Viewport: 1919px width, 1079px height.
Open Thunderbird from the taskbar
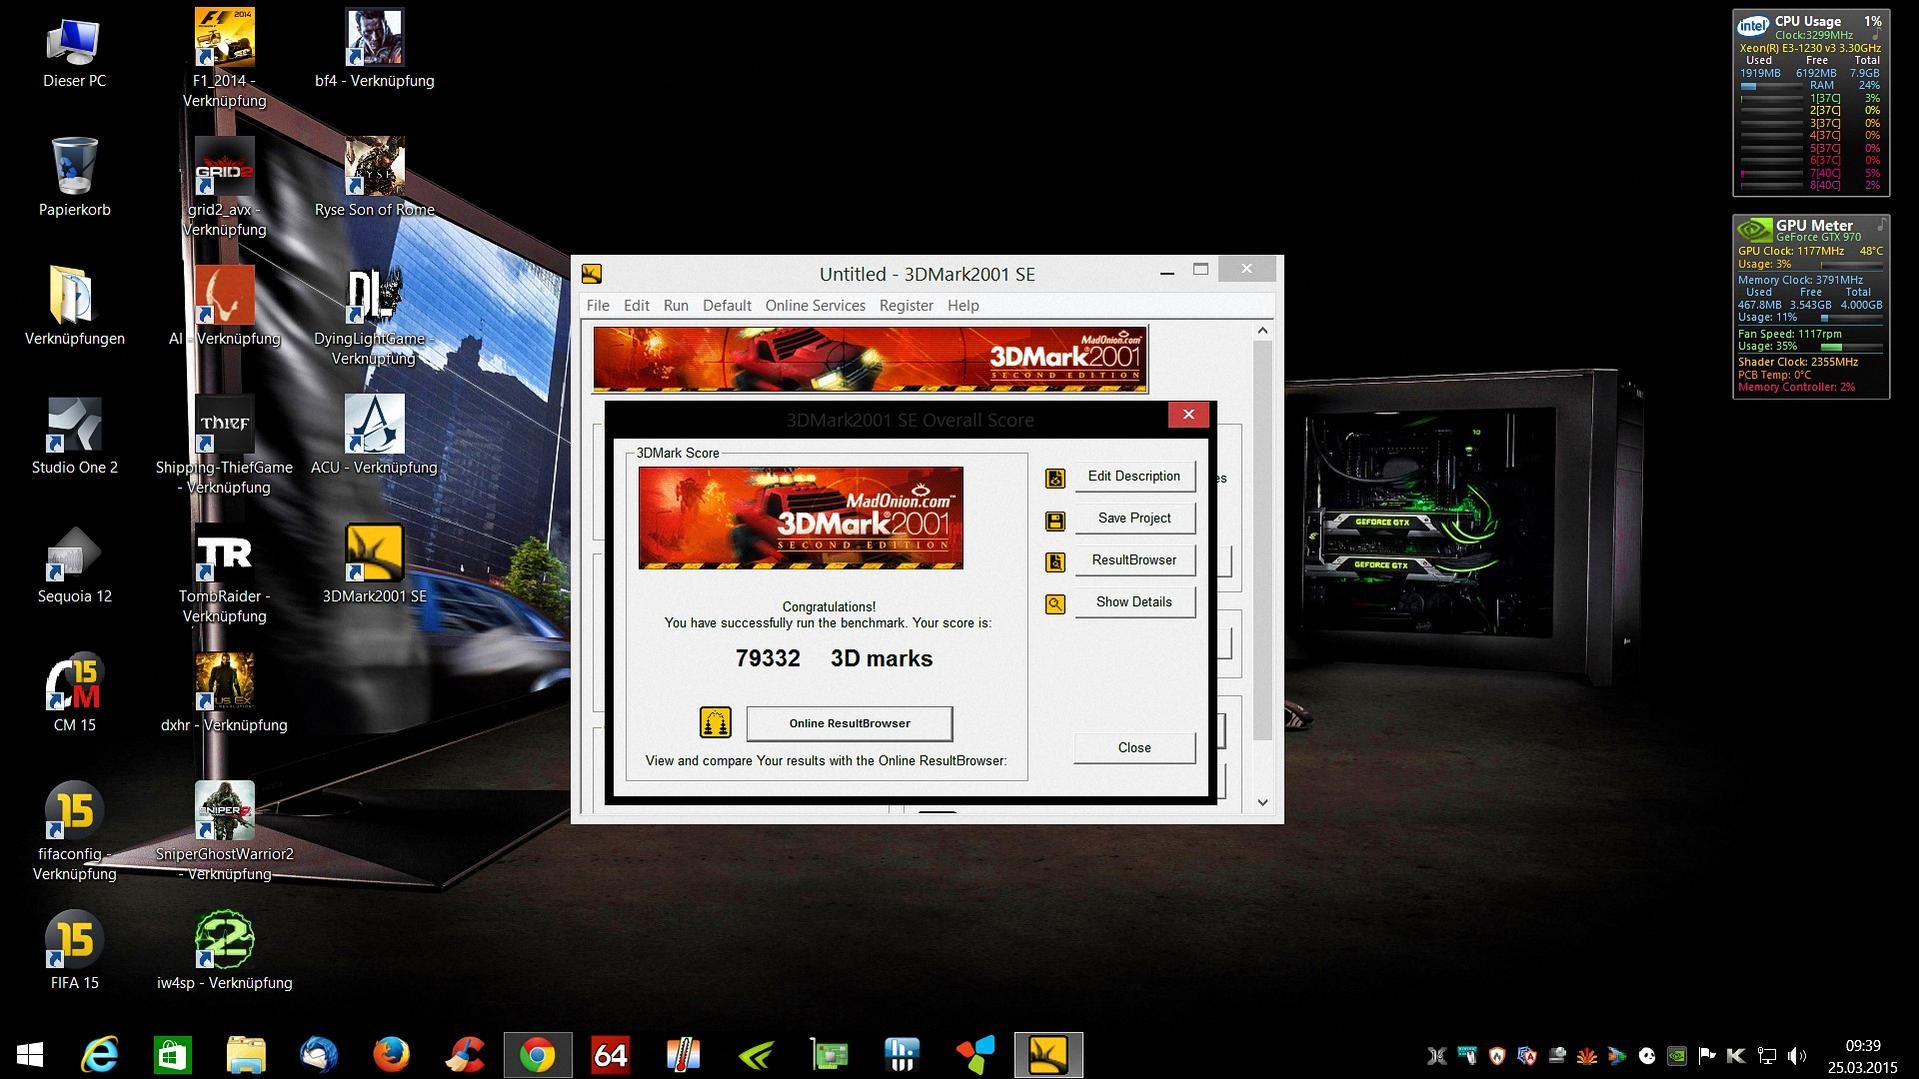318,1055
